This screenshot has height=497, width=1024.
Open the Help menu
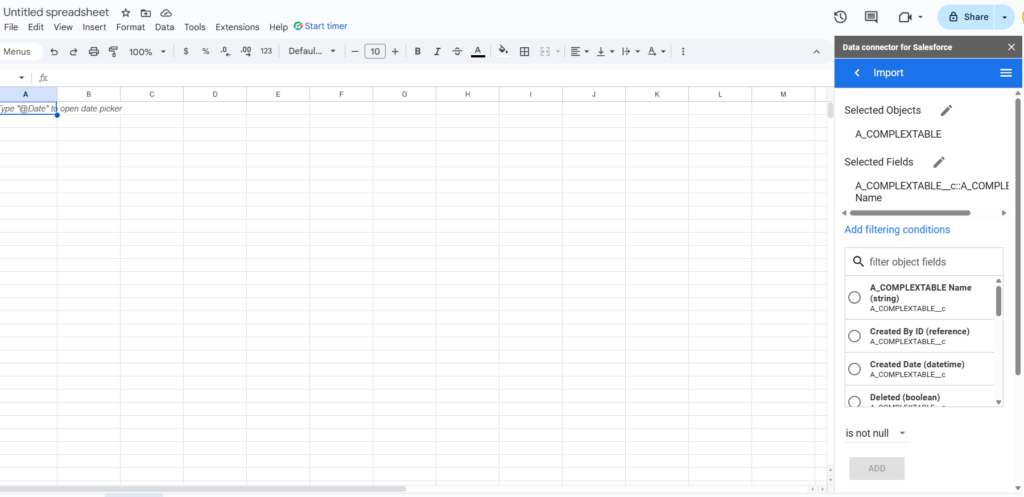click(278, 27)
